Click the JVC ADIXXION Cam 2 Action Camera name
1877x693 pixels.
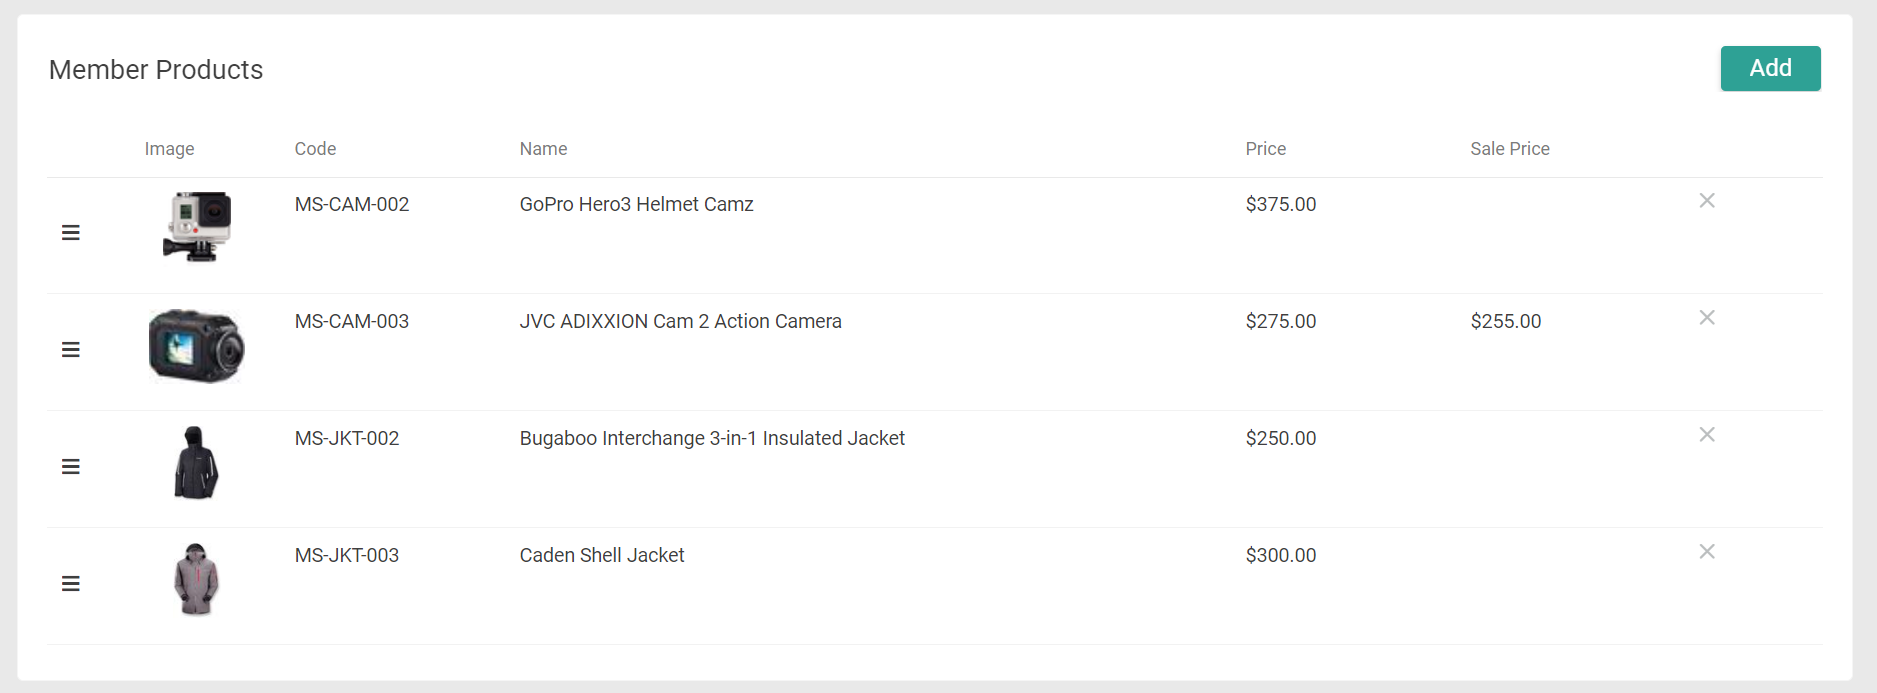tap(680, 322)
